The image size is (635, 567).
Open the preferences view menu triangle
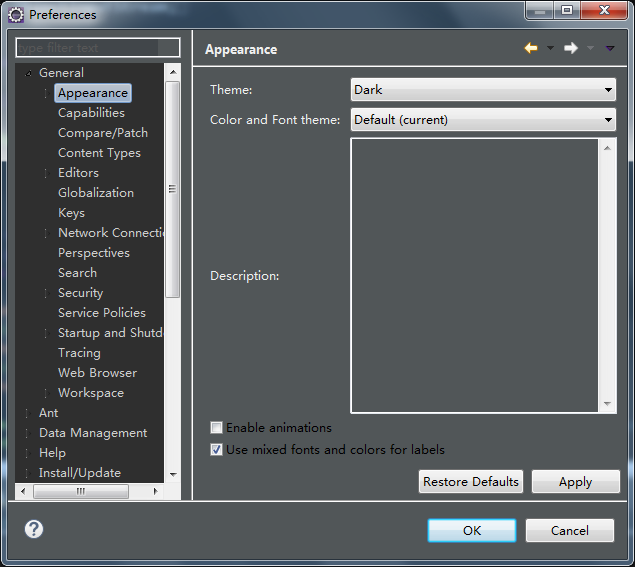click(610, 48)
